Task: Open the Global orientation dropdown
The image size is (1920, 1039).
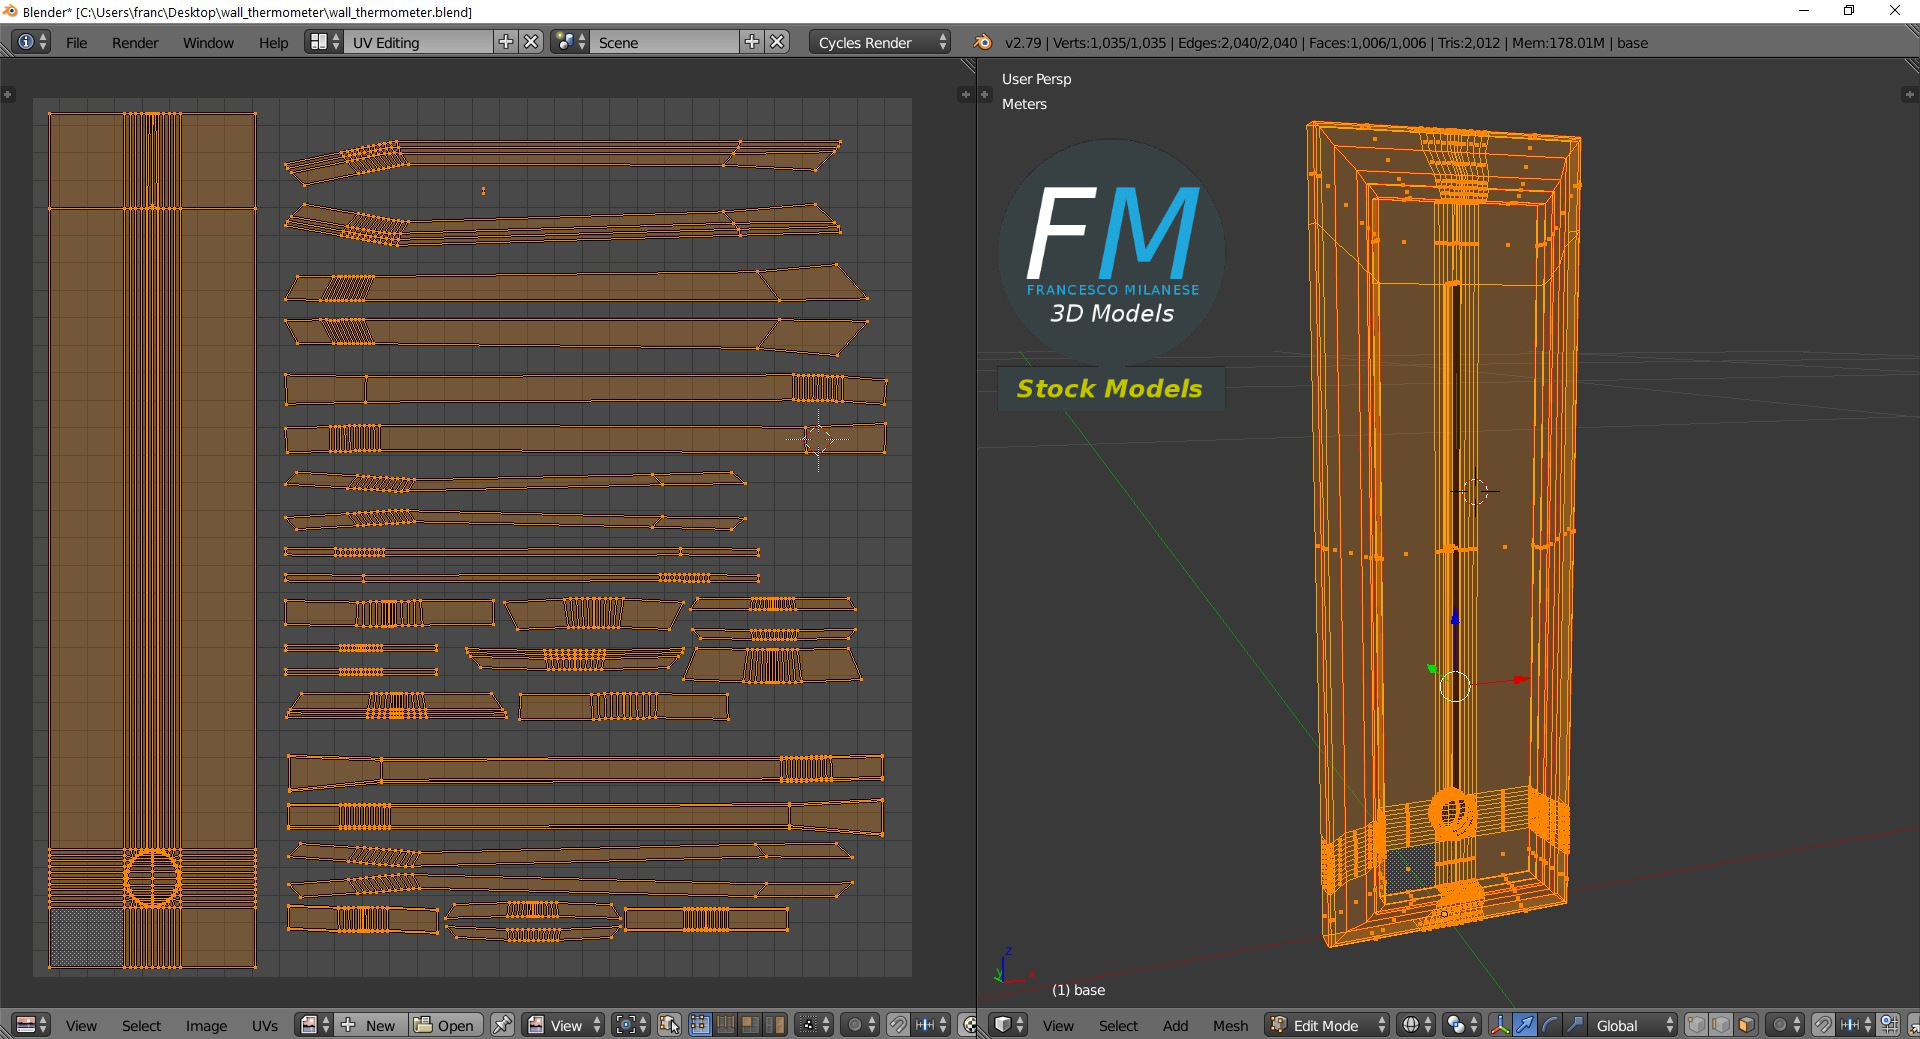Action: [1630, 1025]
